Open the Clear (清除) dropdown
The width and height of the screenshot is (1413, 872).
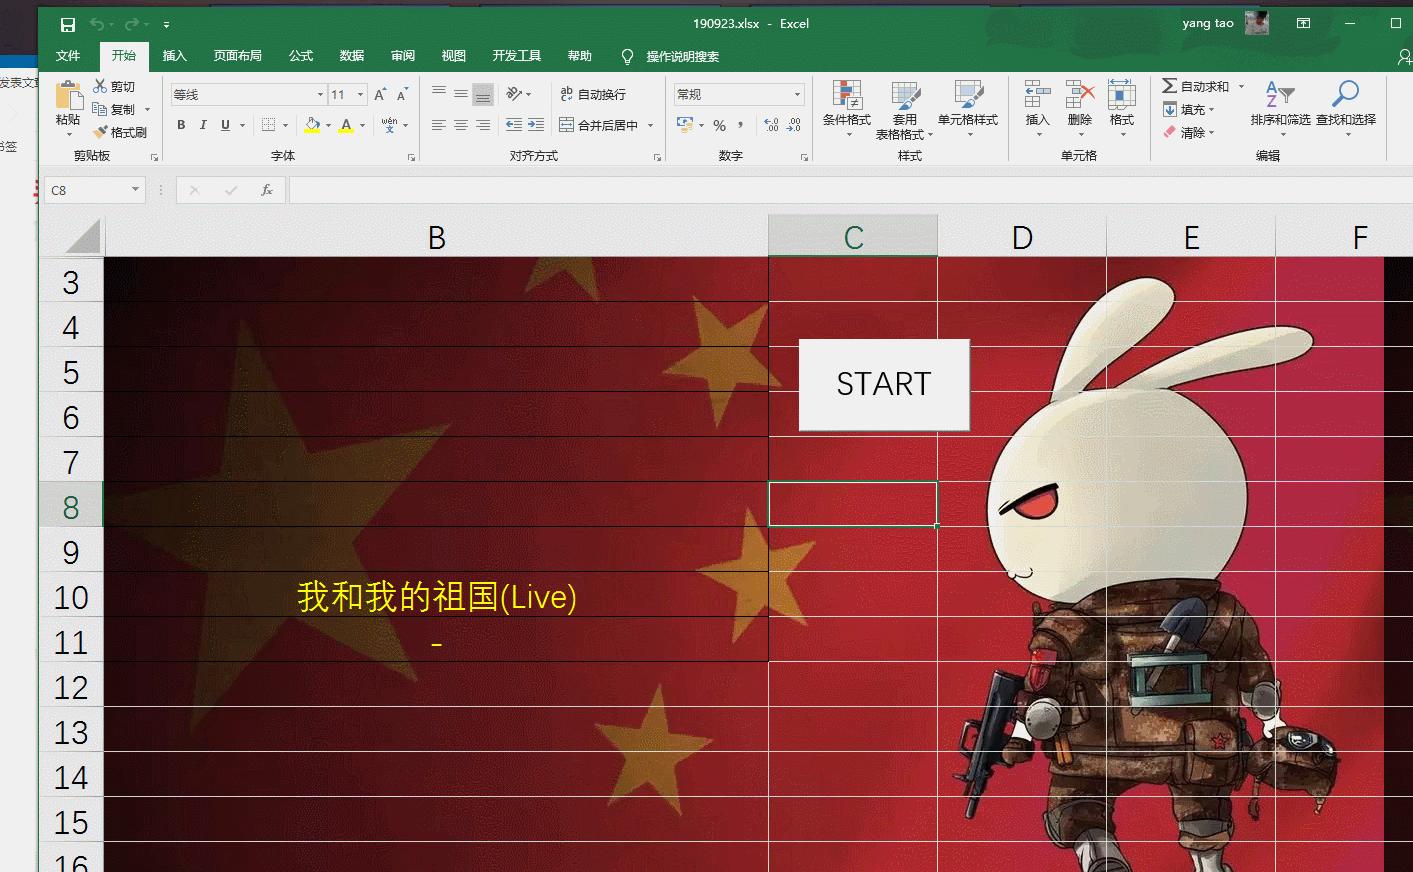point(1189,132)
